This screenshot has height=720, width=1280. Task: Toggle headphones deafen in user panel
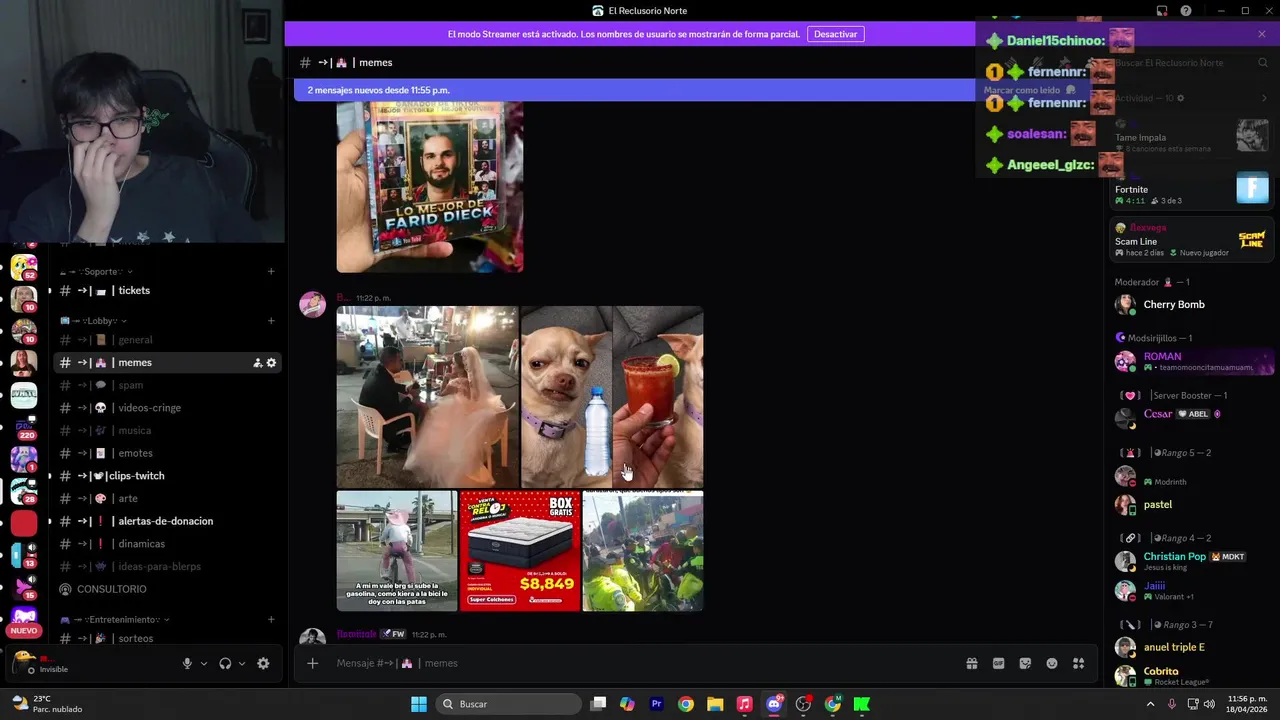225,663
